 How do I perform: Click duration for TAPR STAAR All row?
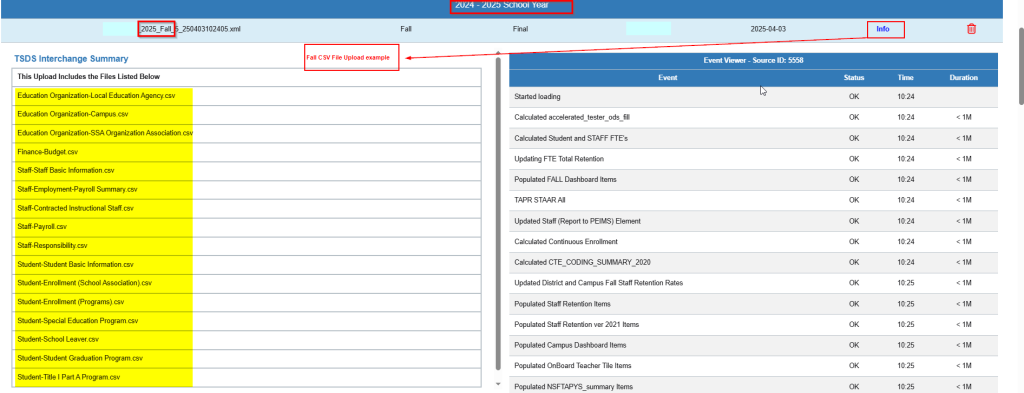(963, 200)
